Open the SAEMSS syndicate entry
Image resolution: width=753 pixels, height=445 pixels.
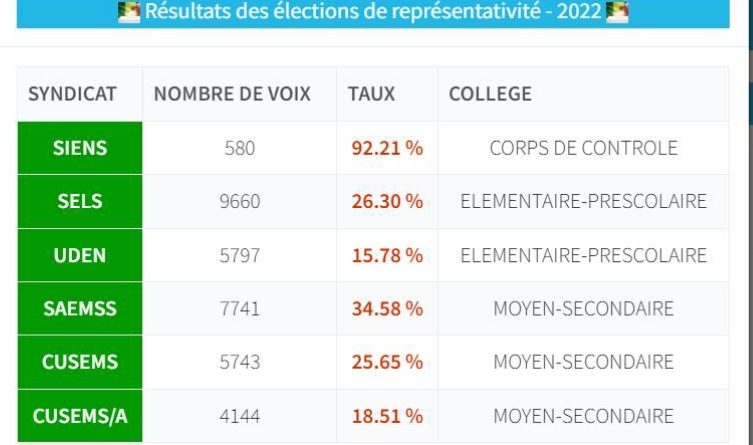(x=80, y=309)
